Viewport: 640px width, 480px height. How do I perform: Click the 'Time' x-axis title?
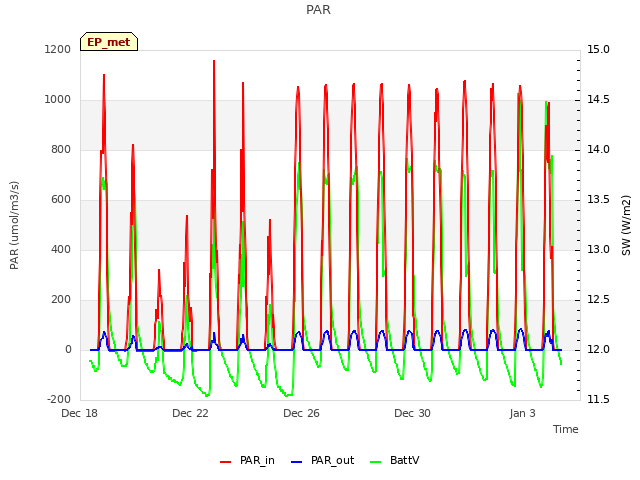(x=566, y=429)
